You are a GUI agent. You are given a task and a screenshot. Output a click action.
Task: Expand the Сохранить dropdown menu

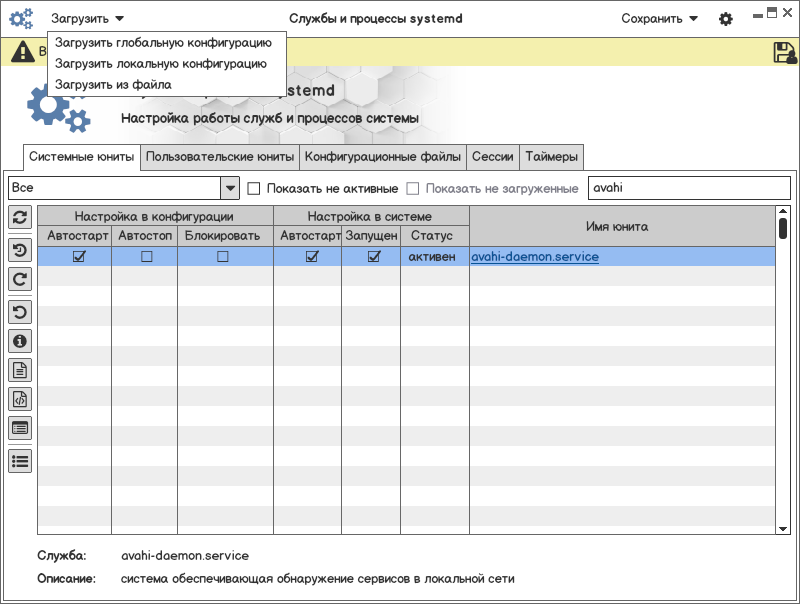[659, 18]
